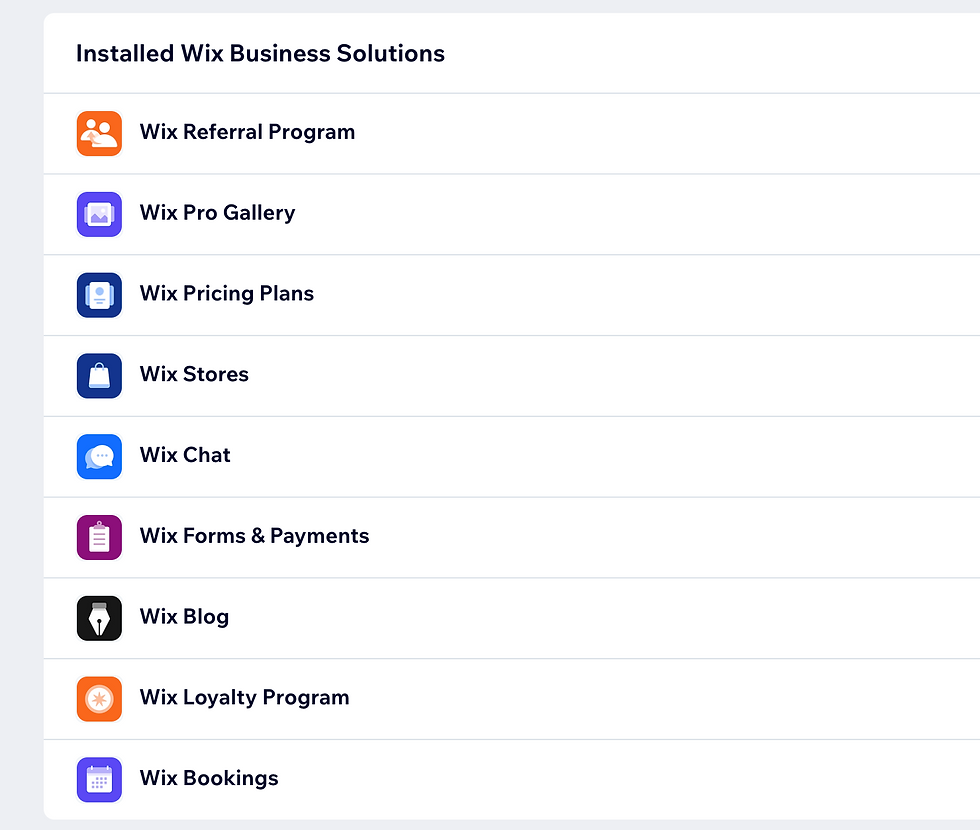Open the Wix Bookings label
The width and height of the screenshot is (980, 830).
[209, 778]
